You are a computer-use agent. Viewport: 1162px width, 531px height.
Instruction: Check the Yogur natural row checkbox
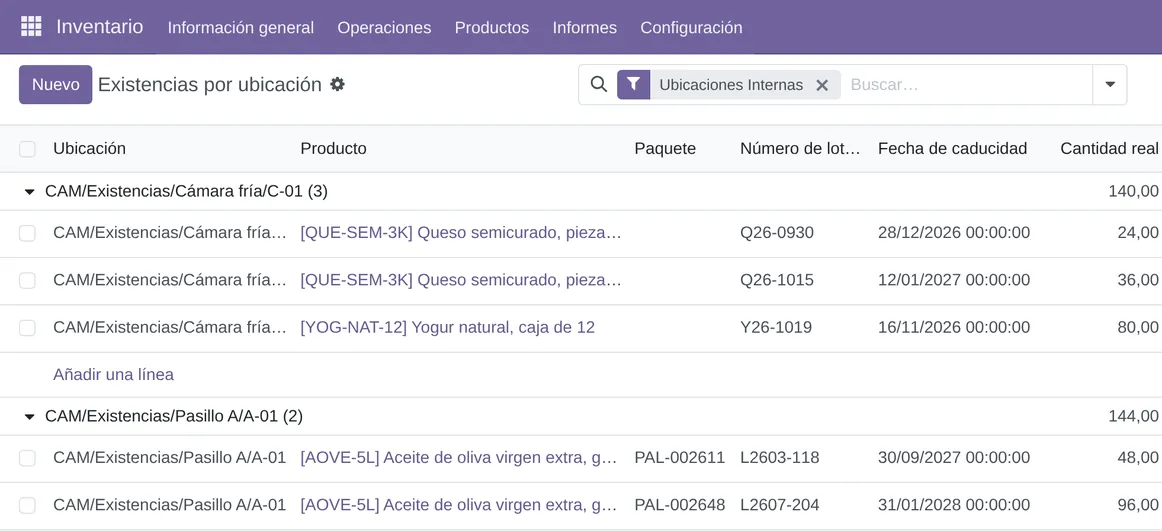[27, 328]
